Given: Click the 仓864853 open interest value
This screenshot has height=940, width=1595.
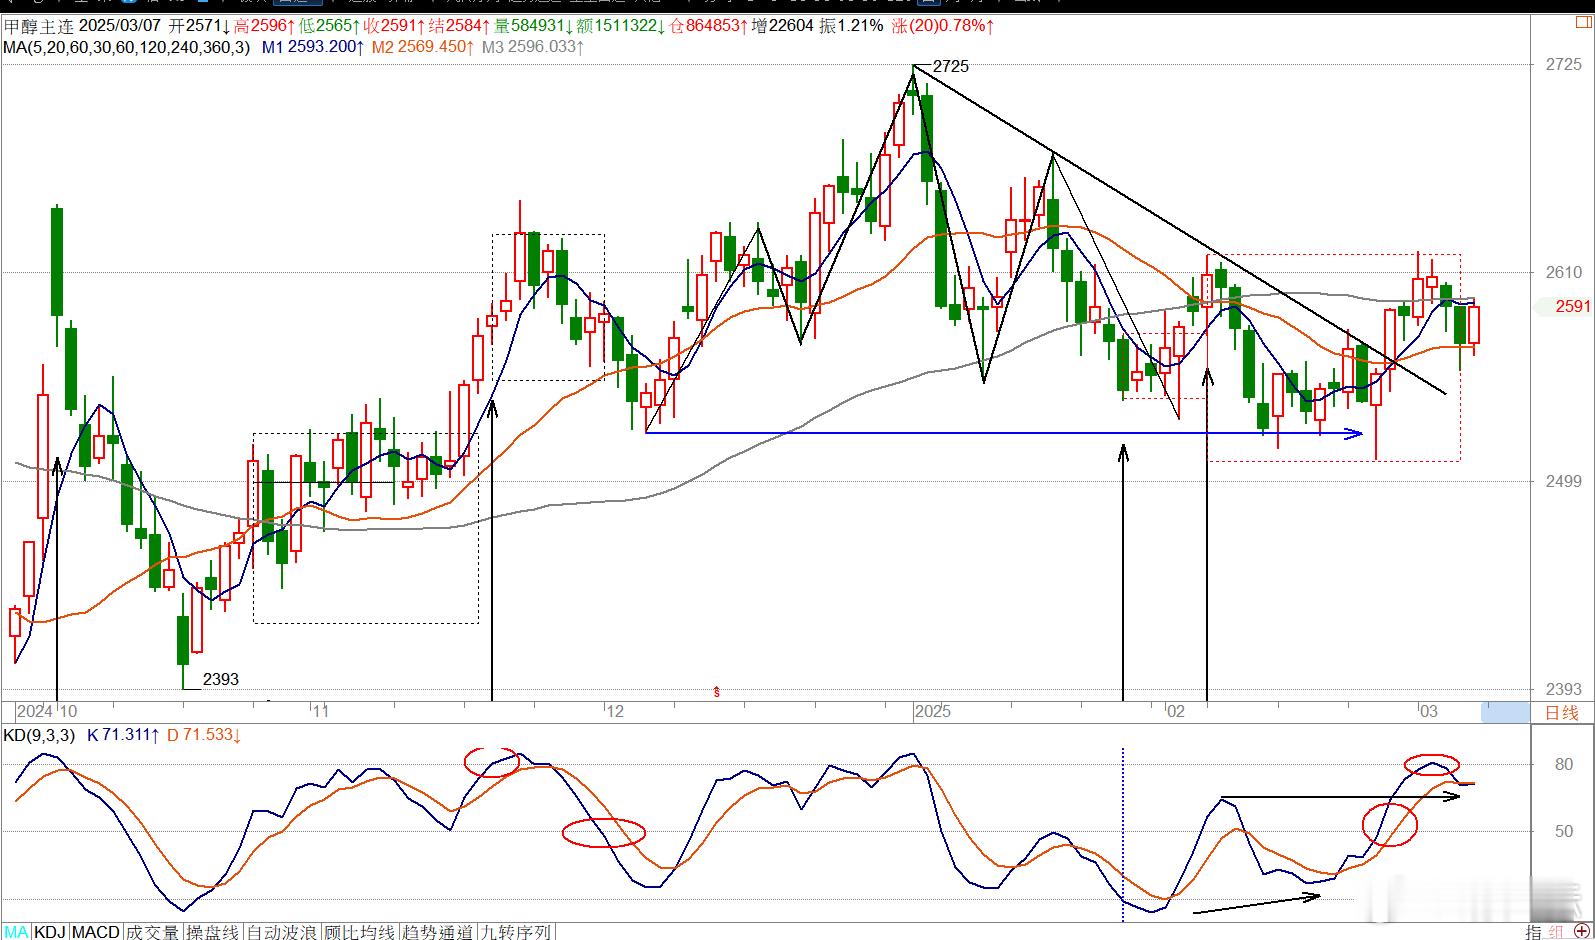Looking at the screenshot, I should [x=709, y=26].
